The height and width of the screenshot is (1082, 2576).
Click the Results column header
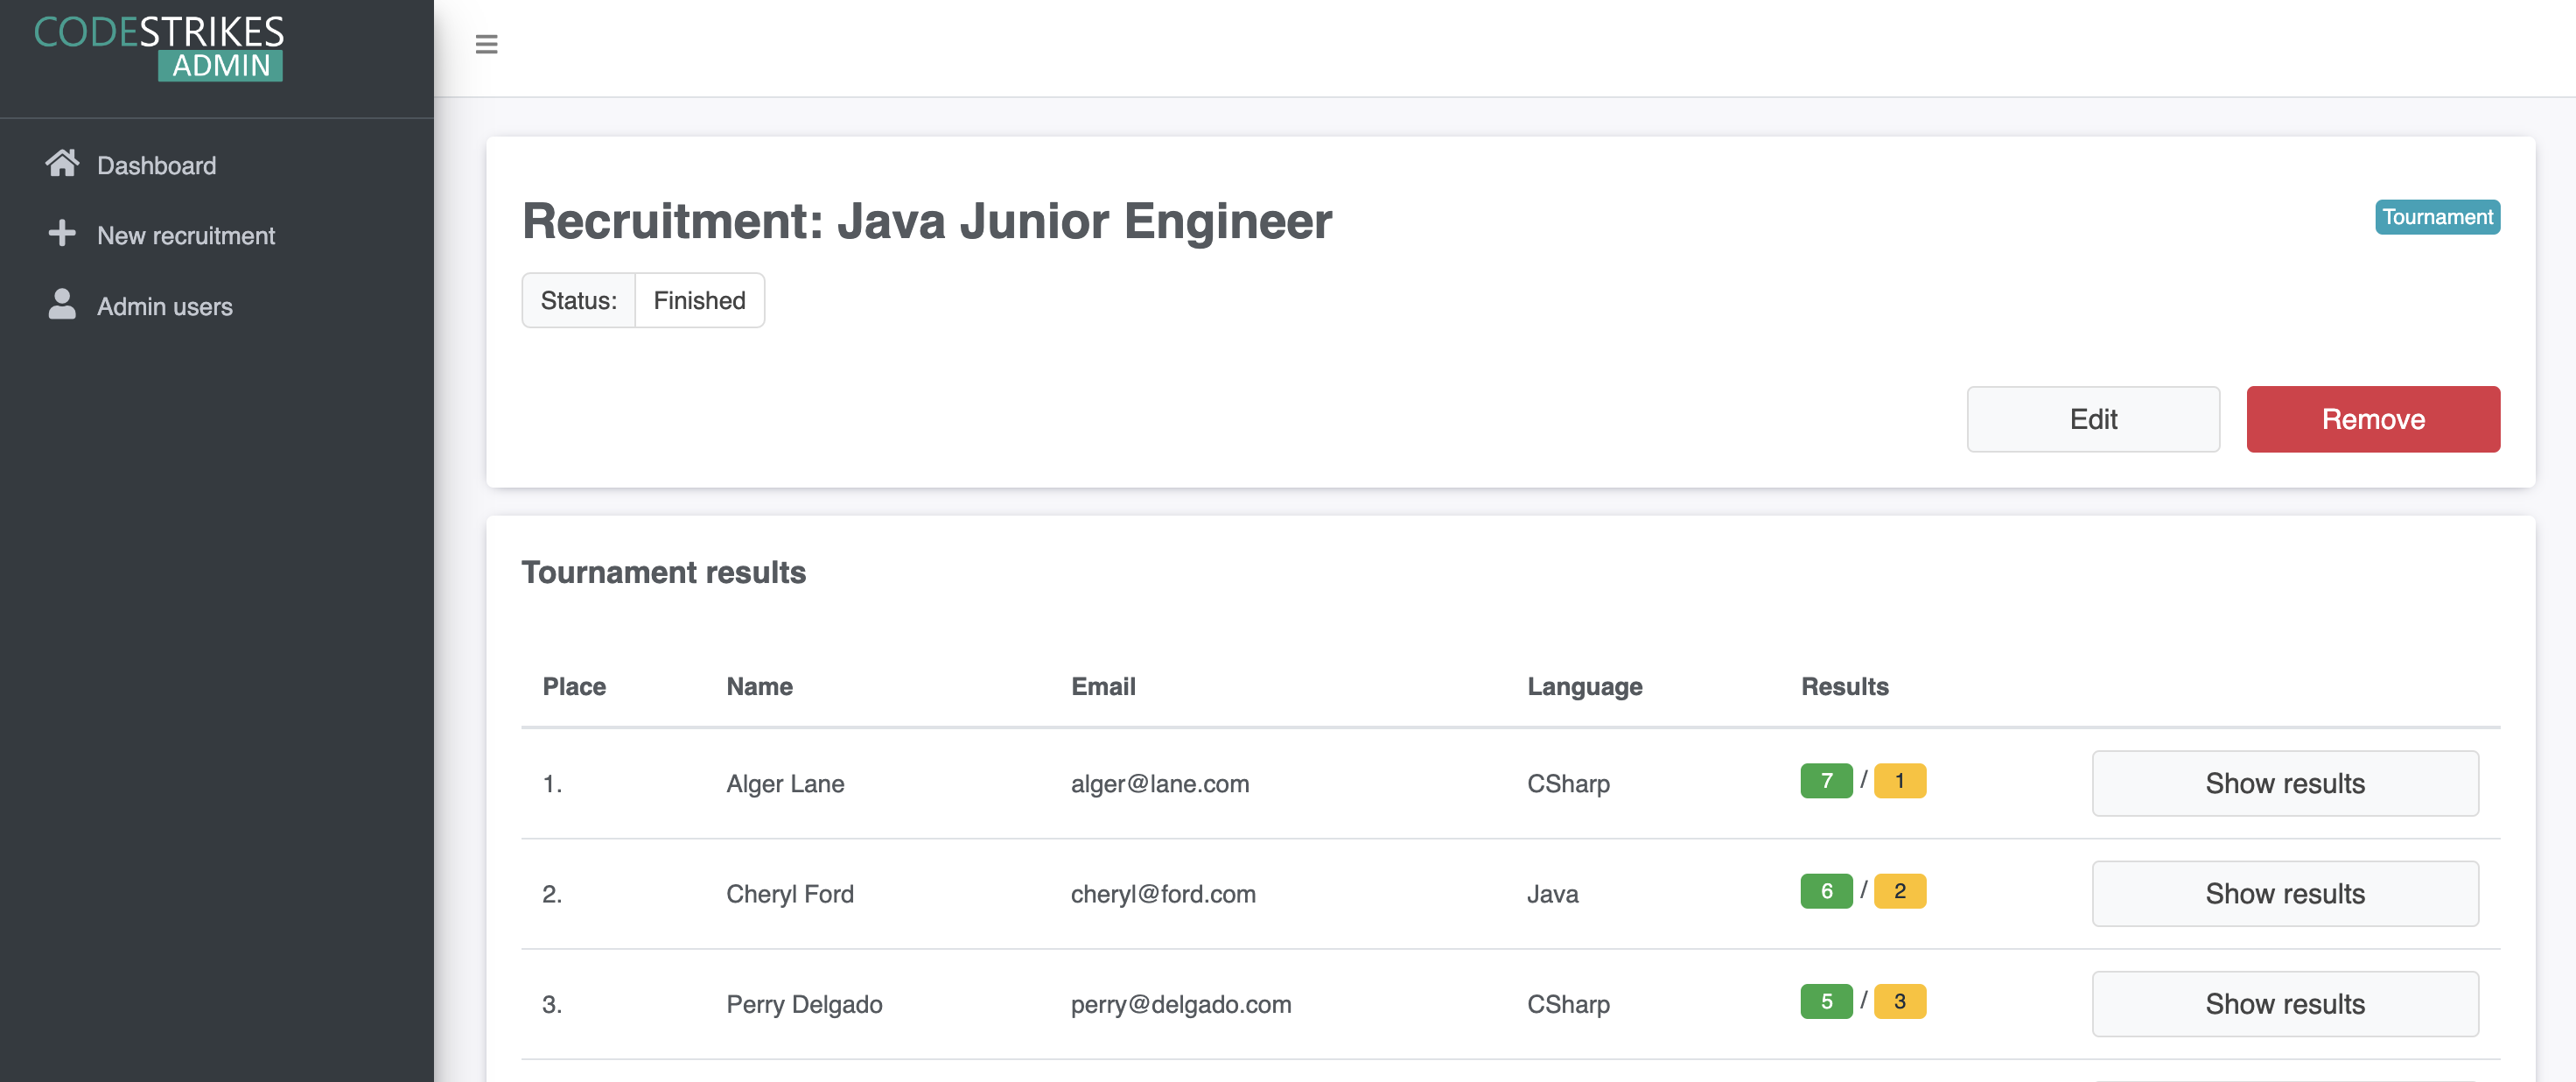pyautogui.click(x=1844, y=686)
